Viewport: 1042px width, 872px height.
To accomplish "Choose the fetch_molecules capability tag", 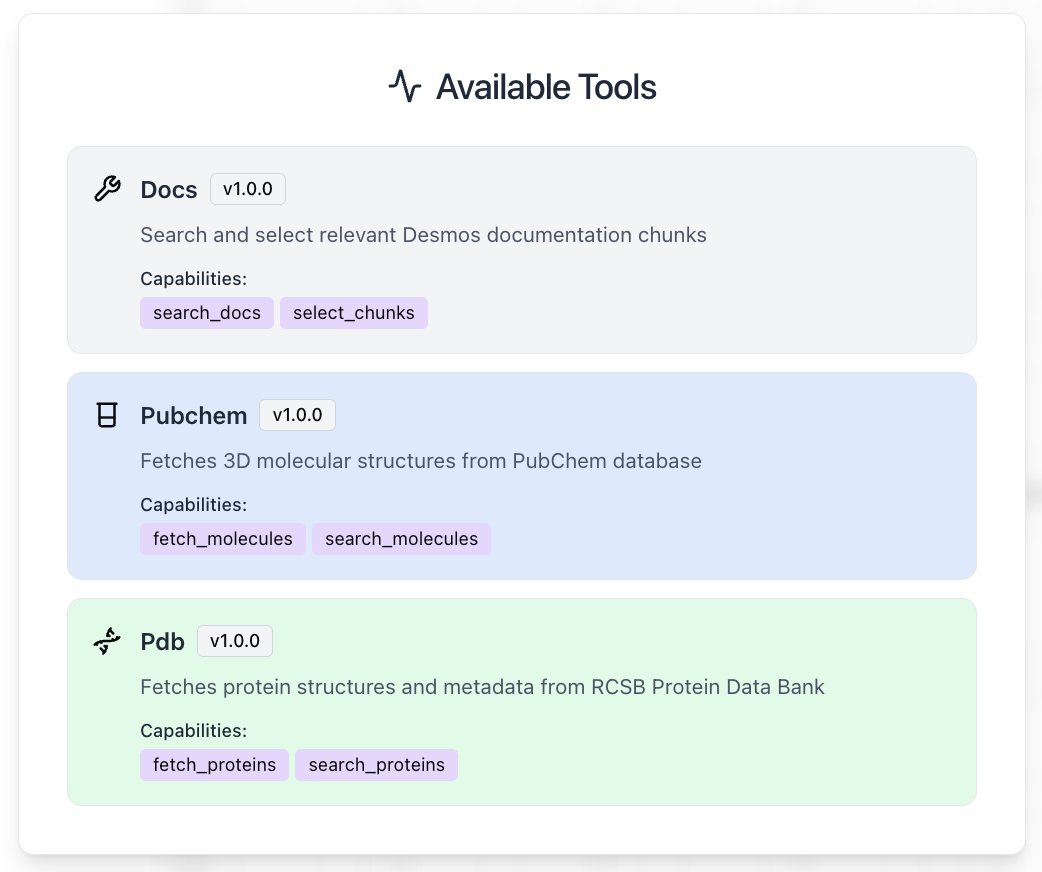I will click(x=223, y=539).
